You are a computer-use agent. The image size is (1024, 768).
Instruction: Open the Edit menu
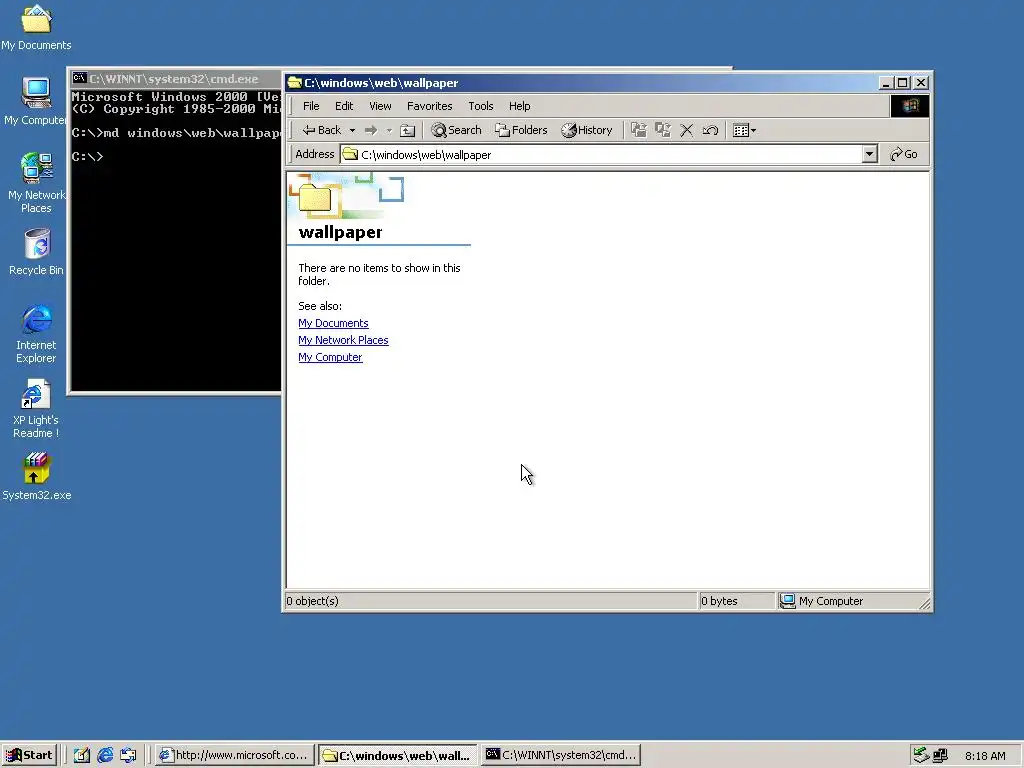(344, 106)
